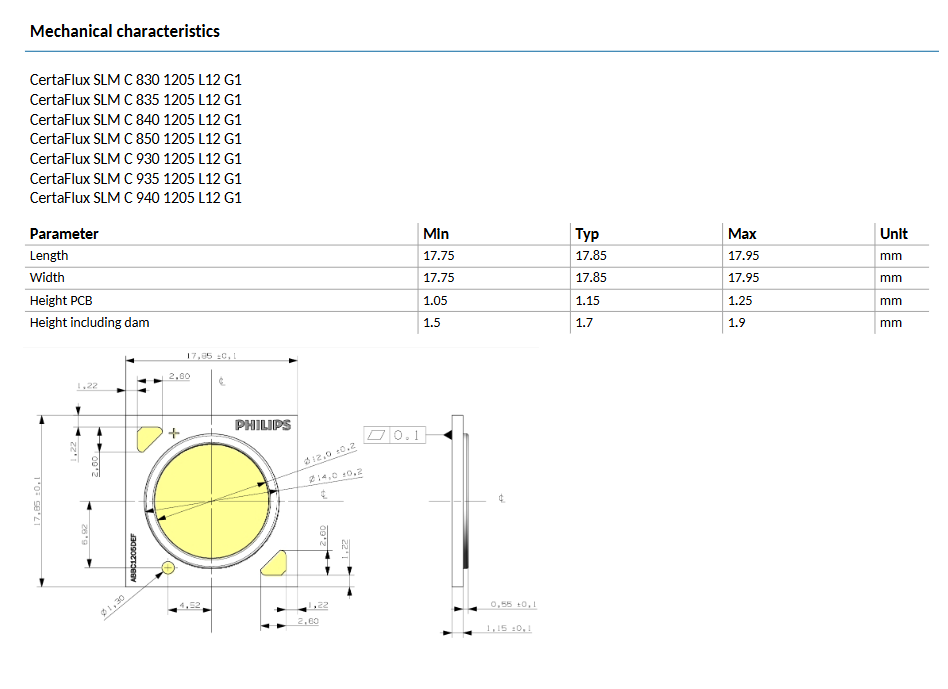Click the Ø12,0 ±0,2 diameter label
The width and height of the screenshot is (948, 689).
point(330,454)
